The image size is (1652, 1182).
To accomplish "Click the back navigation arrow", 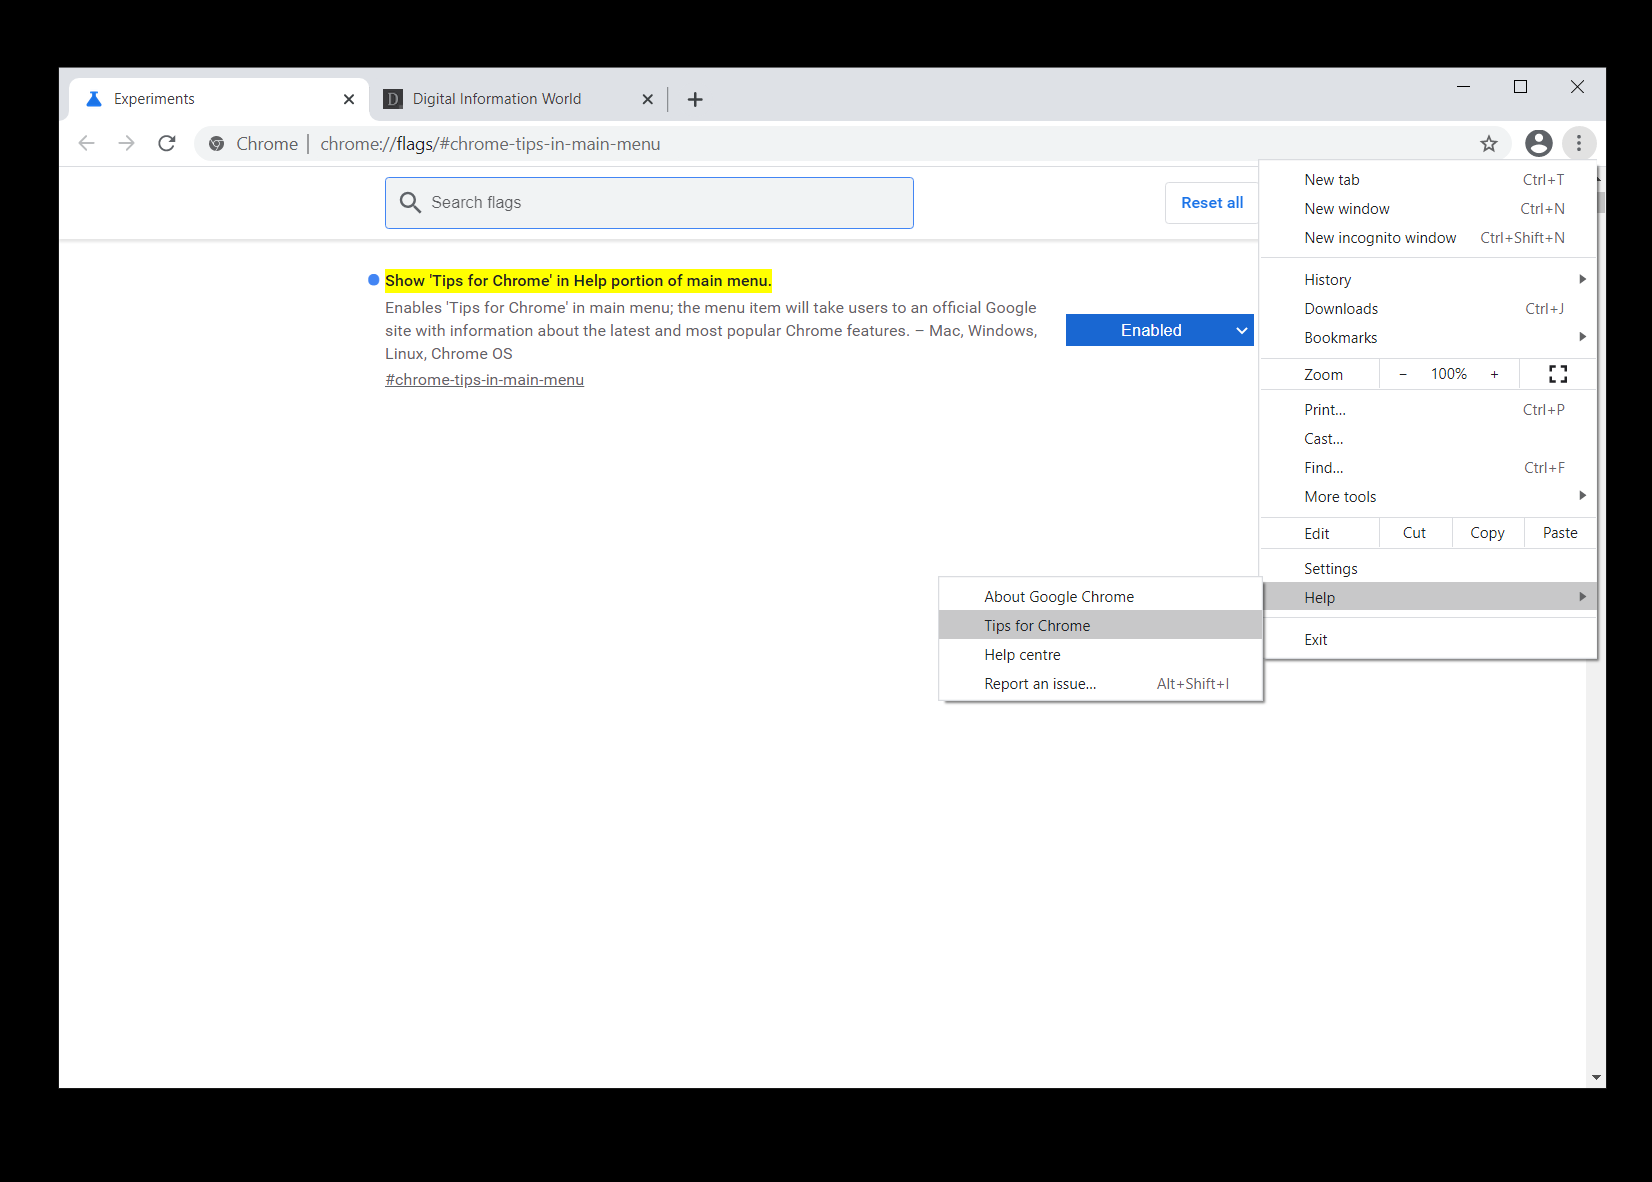I will tap(87, 143).
